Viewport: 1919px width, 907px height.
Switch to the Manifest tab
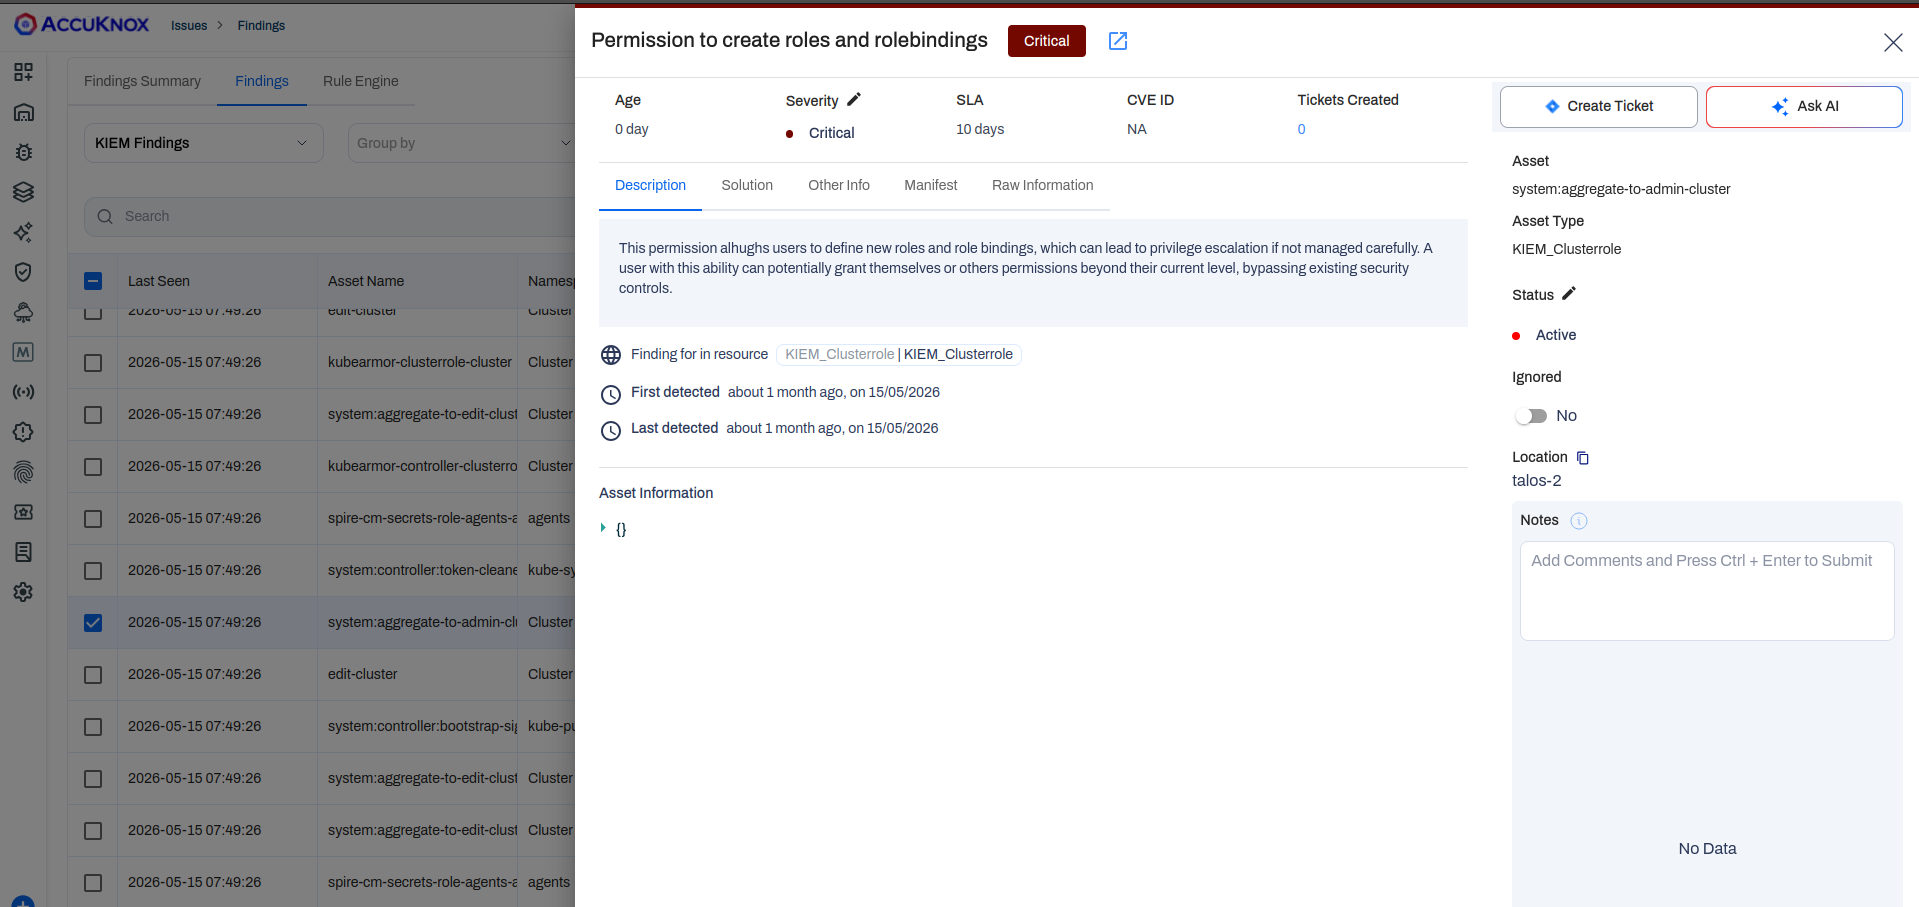click(x=930, y=185)
